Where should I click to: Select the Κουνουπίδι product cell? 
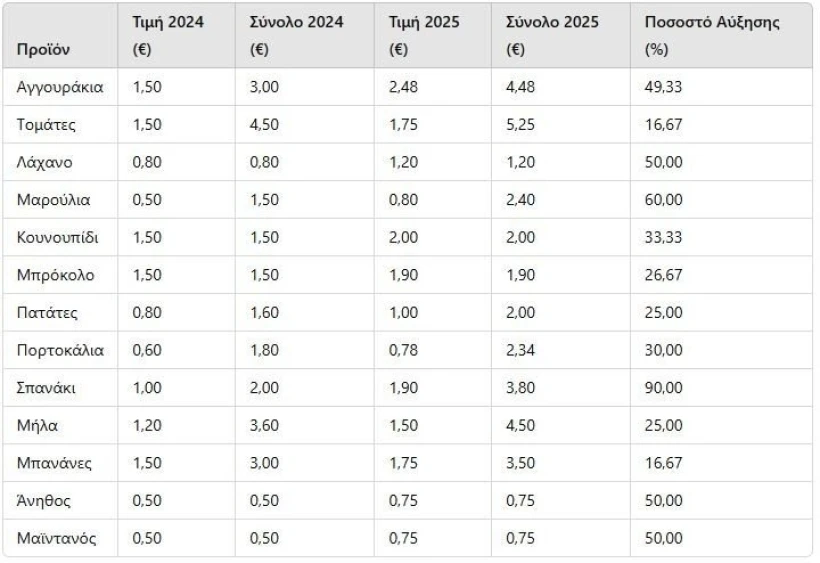click(x=58, y=237)
